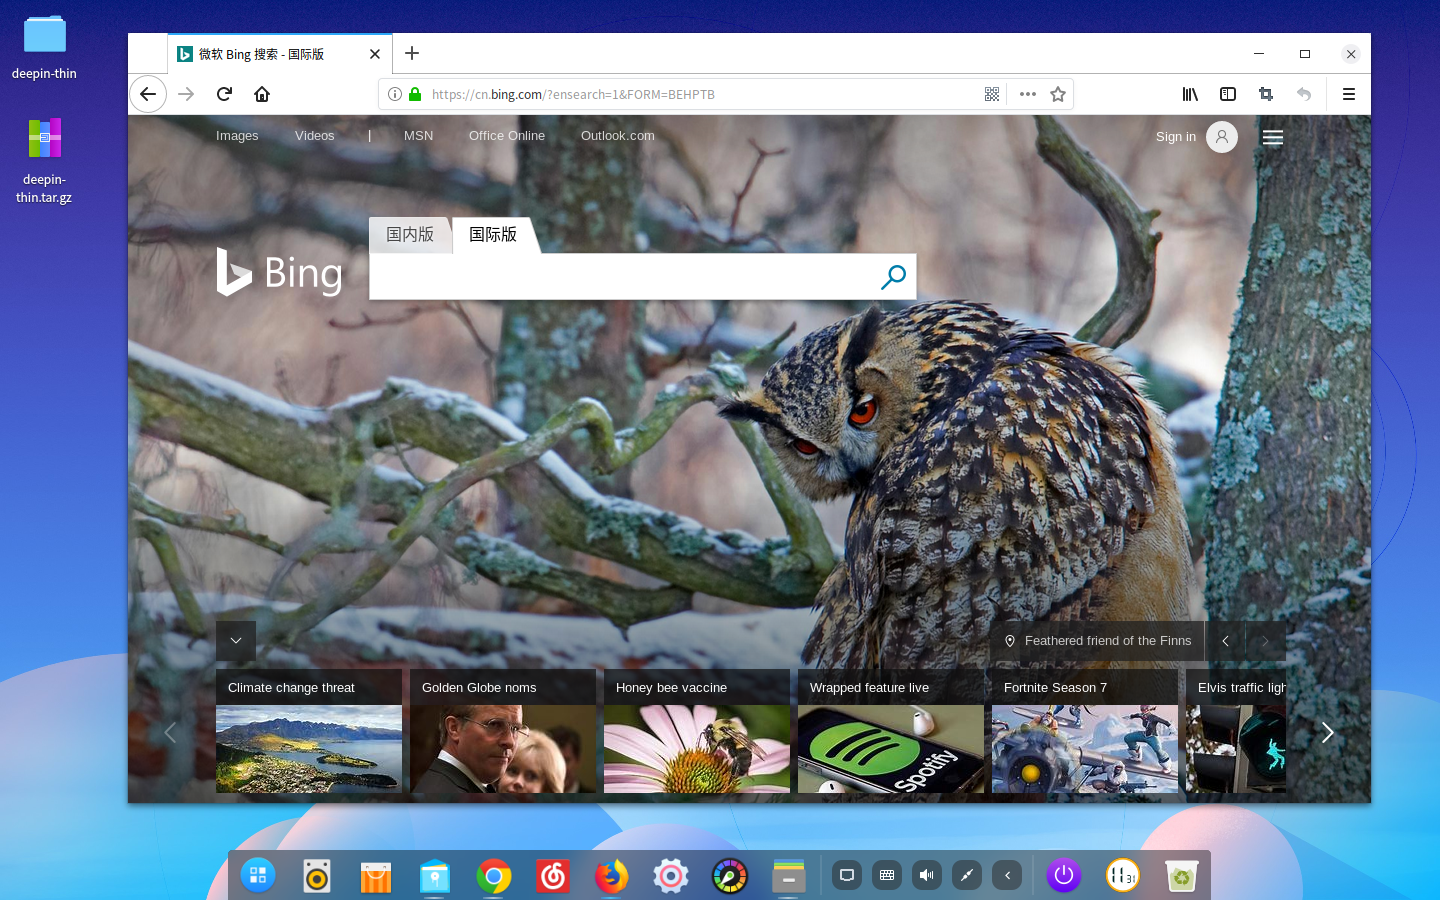The height and width of the screenshot is (900, 1440).
Task: Open the Honey bee vaccine card
Action: 697,731
